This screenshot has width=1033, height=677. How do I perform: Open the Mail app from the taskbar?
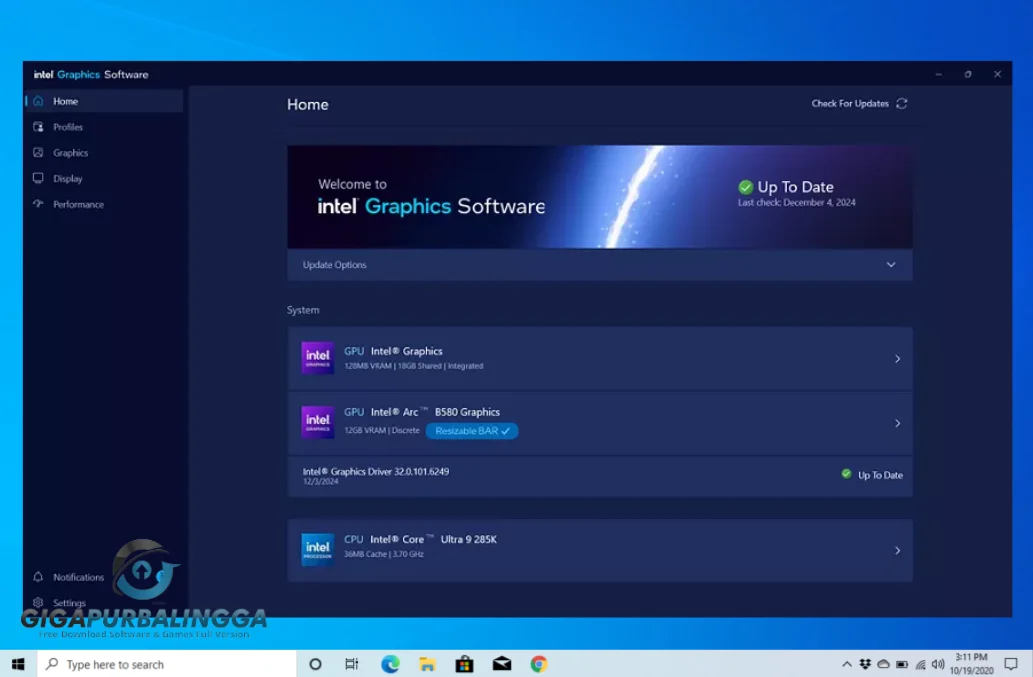coord(501,664)
